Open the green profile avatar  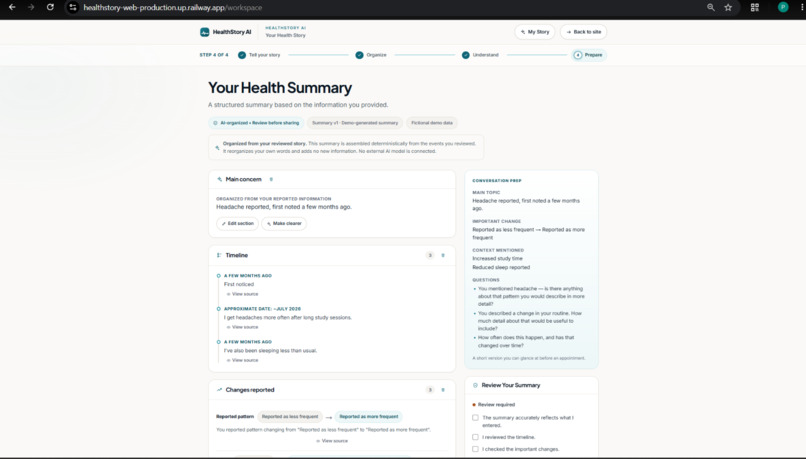pos(783,7)
